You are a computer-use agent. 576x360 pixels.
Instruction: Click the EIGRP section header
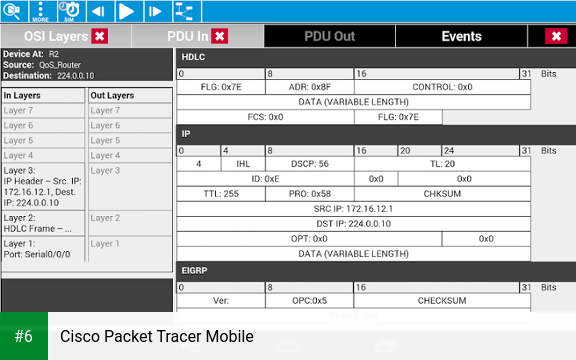(x=376, y=271)
